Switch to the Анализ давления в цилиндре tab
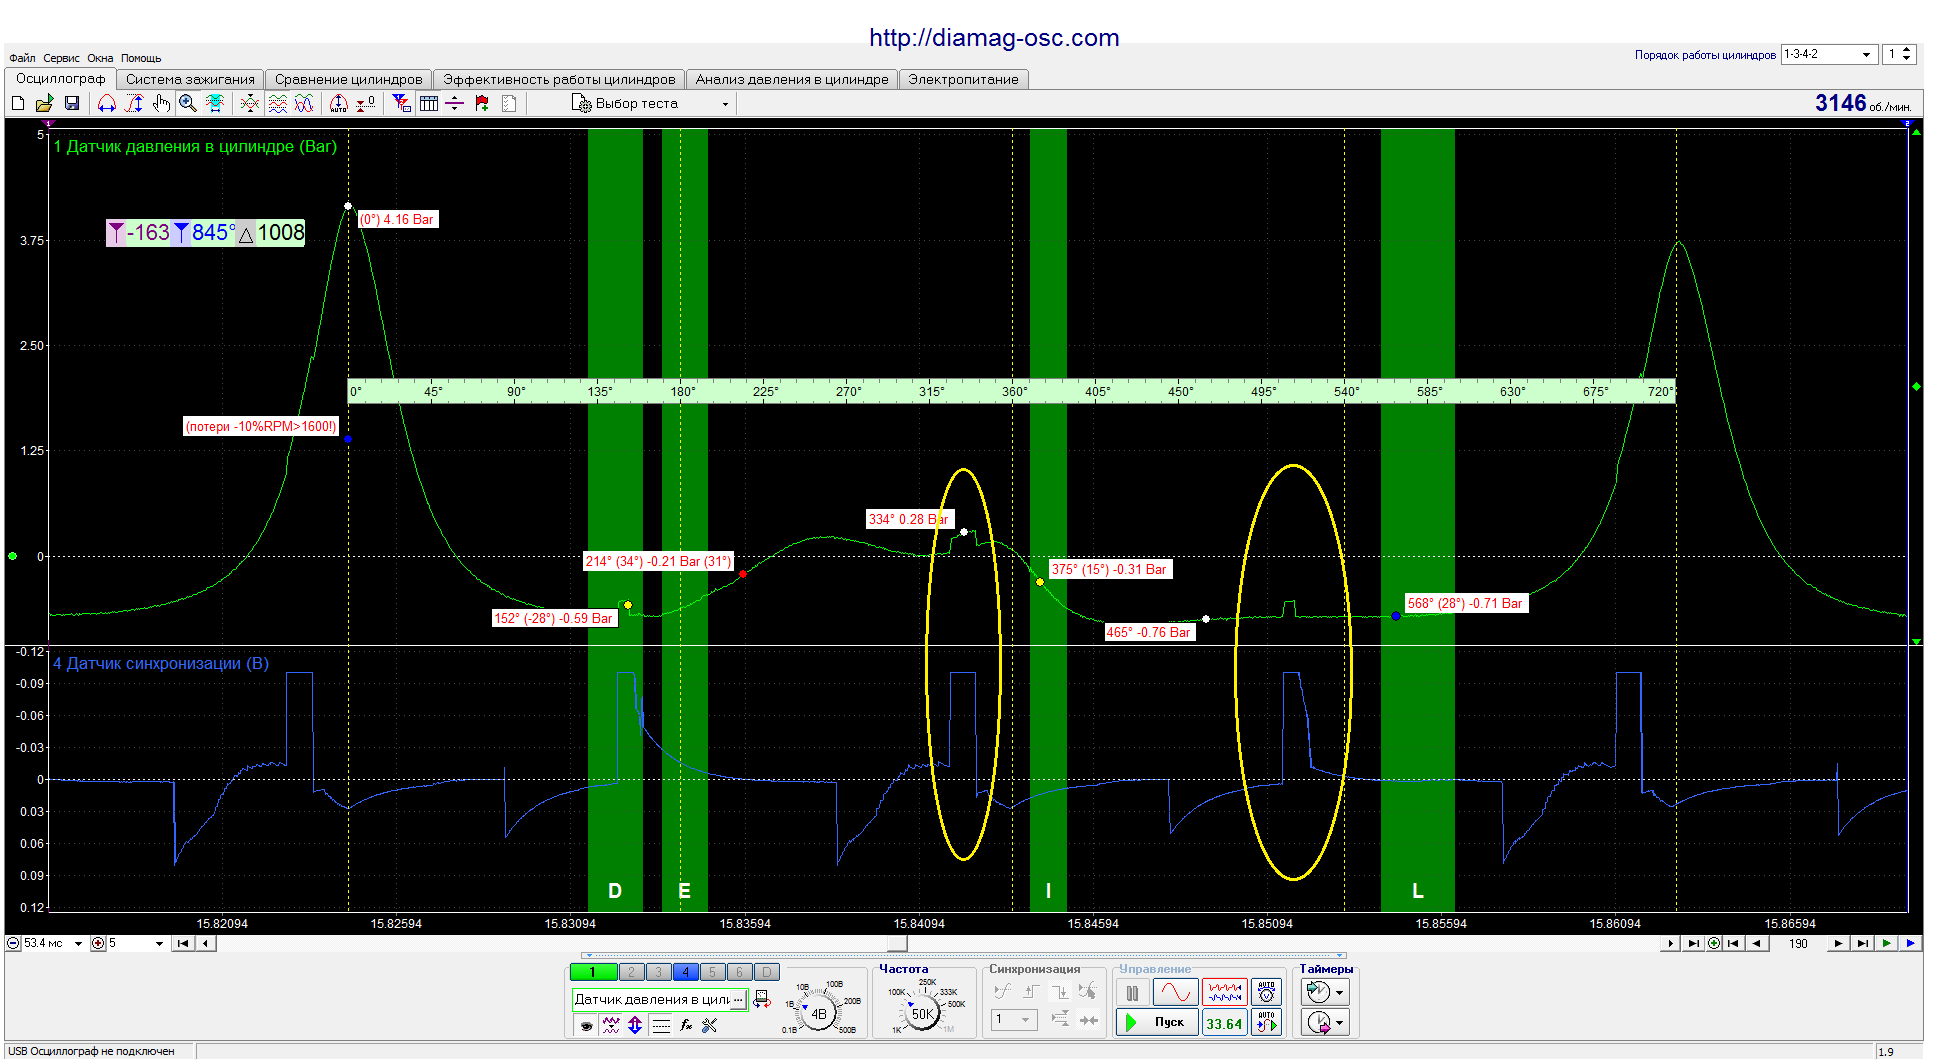 tap(792, 79)
